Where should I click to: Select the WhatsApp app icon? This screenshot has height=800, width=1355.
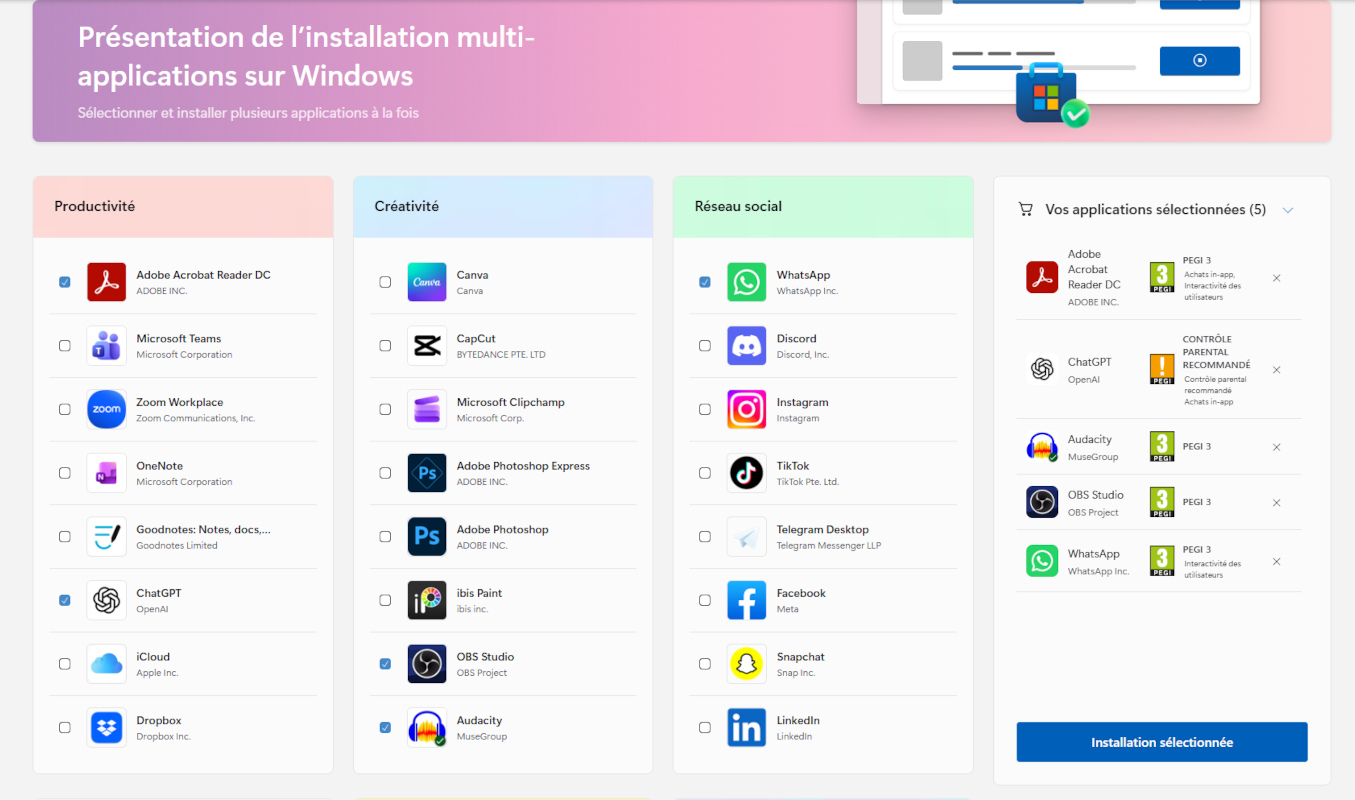746,281
